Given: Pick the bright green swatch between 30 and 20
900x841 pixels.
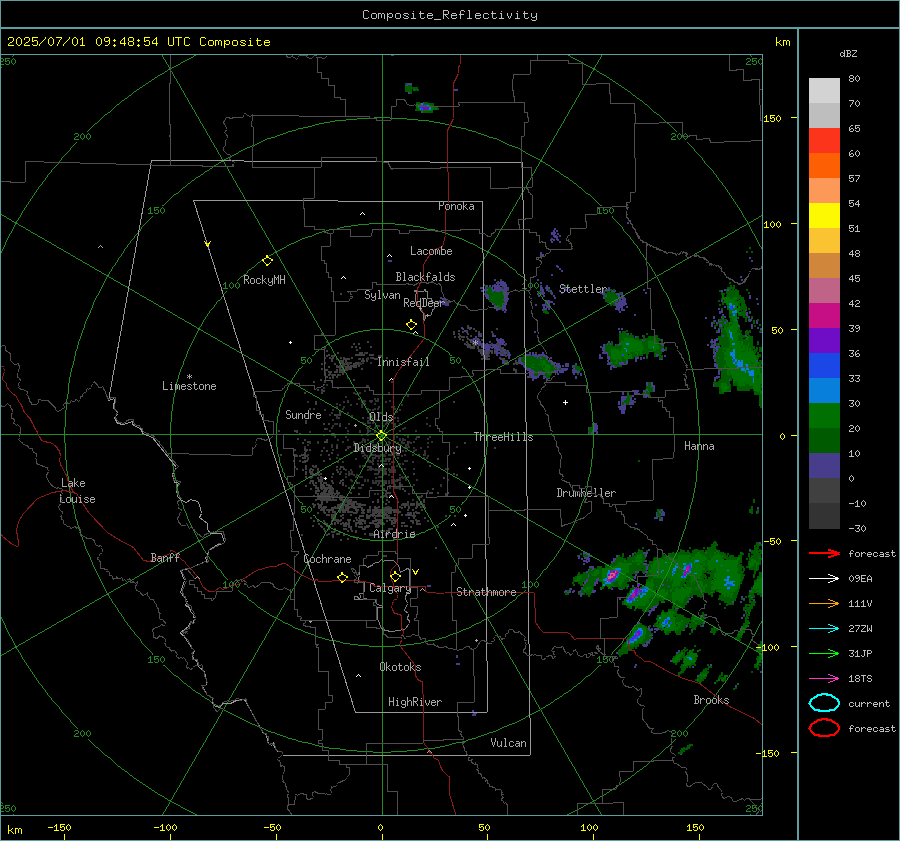Looking at the screenshot, I should point(824,416).
